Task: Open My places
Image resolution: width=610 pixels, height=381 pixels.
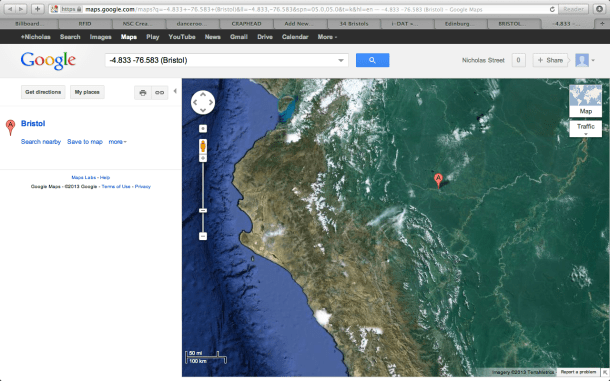Action: tap(87, 92)
